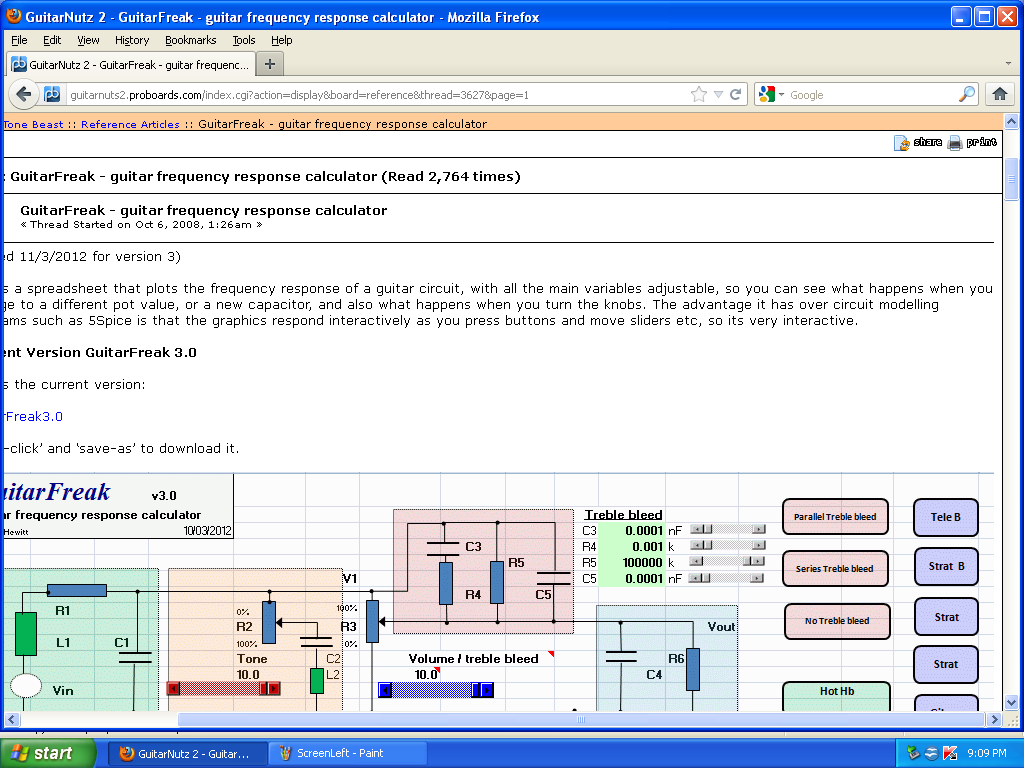Click the share link text
Viewport: 1024px width, 768px height.
pos(927,142)
